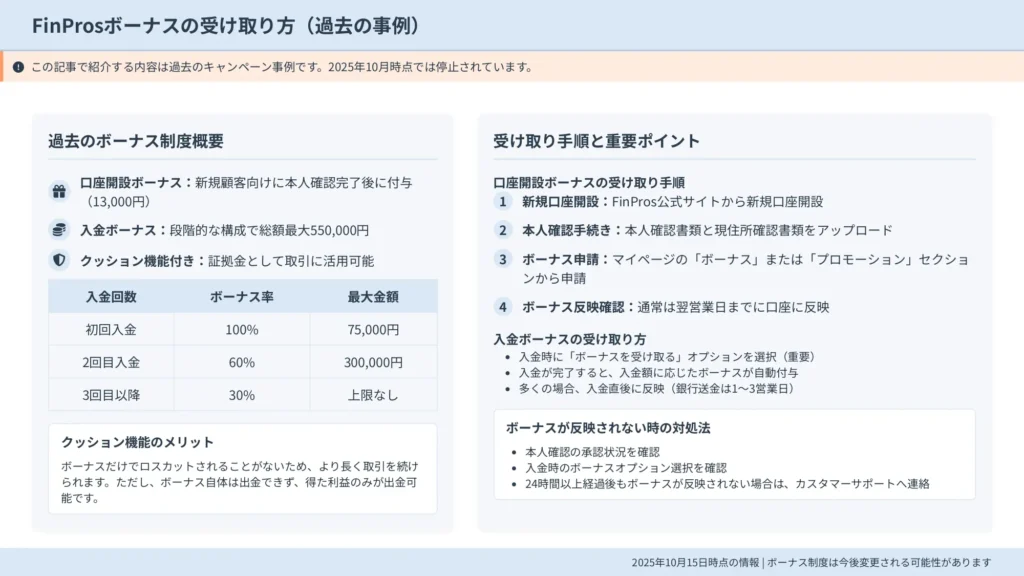1024x576 pixels.
Task: Select the 初回入金 row label in the table
Action: [x=111, y=329]
